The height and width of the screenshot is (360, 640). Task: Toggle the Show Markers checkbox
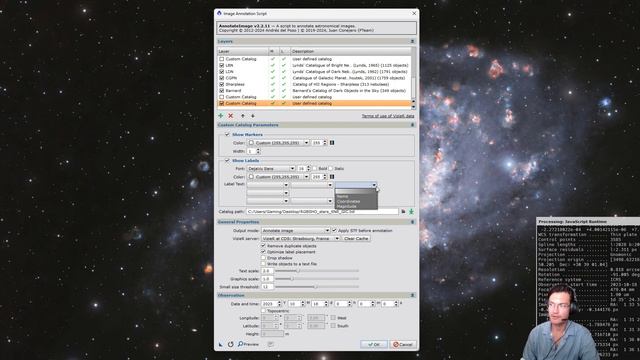(x=227, y=134)
